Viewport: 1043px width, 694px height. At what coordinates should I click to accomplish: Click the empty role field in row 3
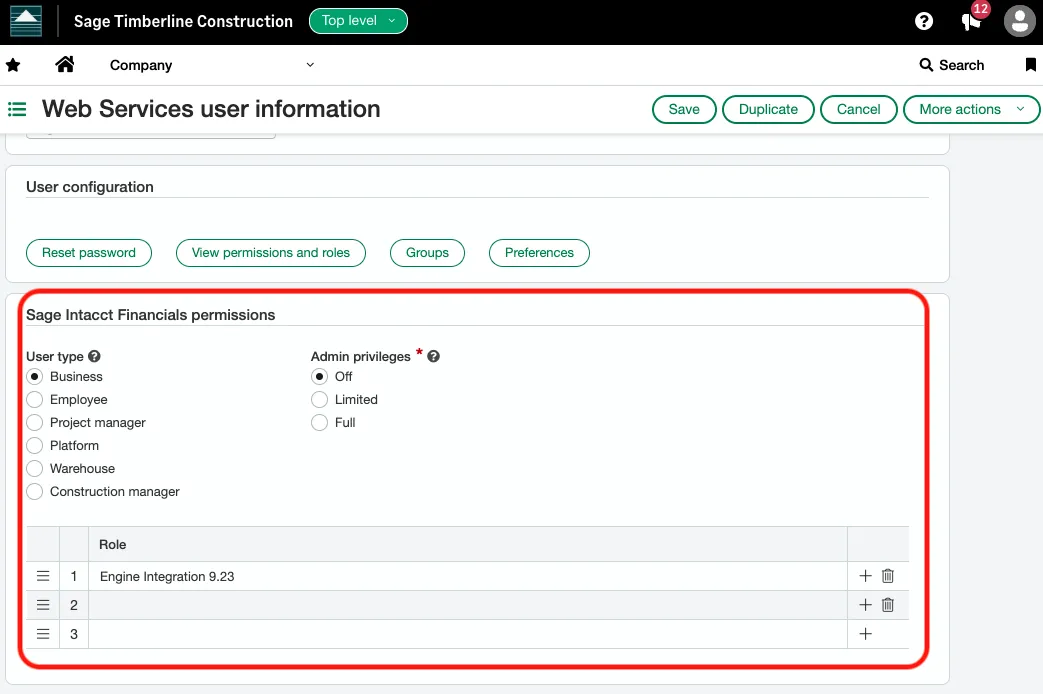[x=468, y=634]
